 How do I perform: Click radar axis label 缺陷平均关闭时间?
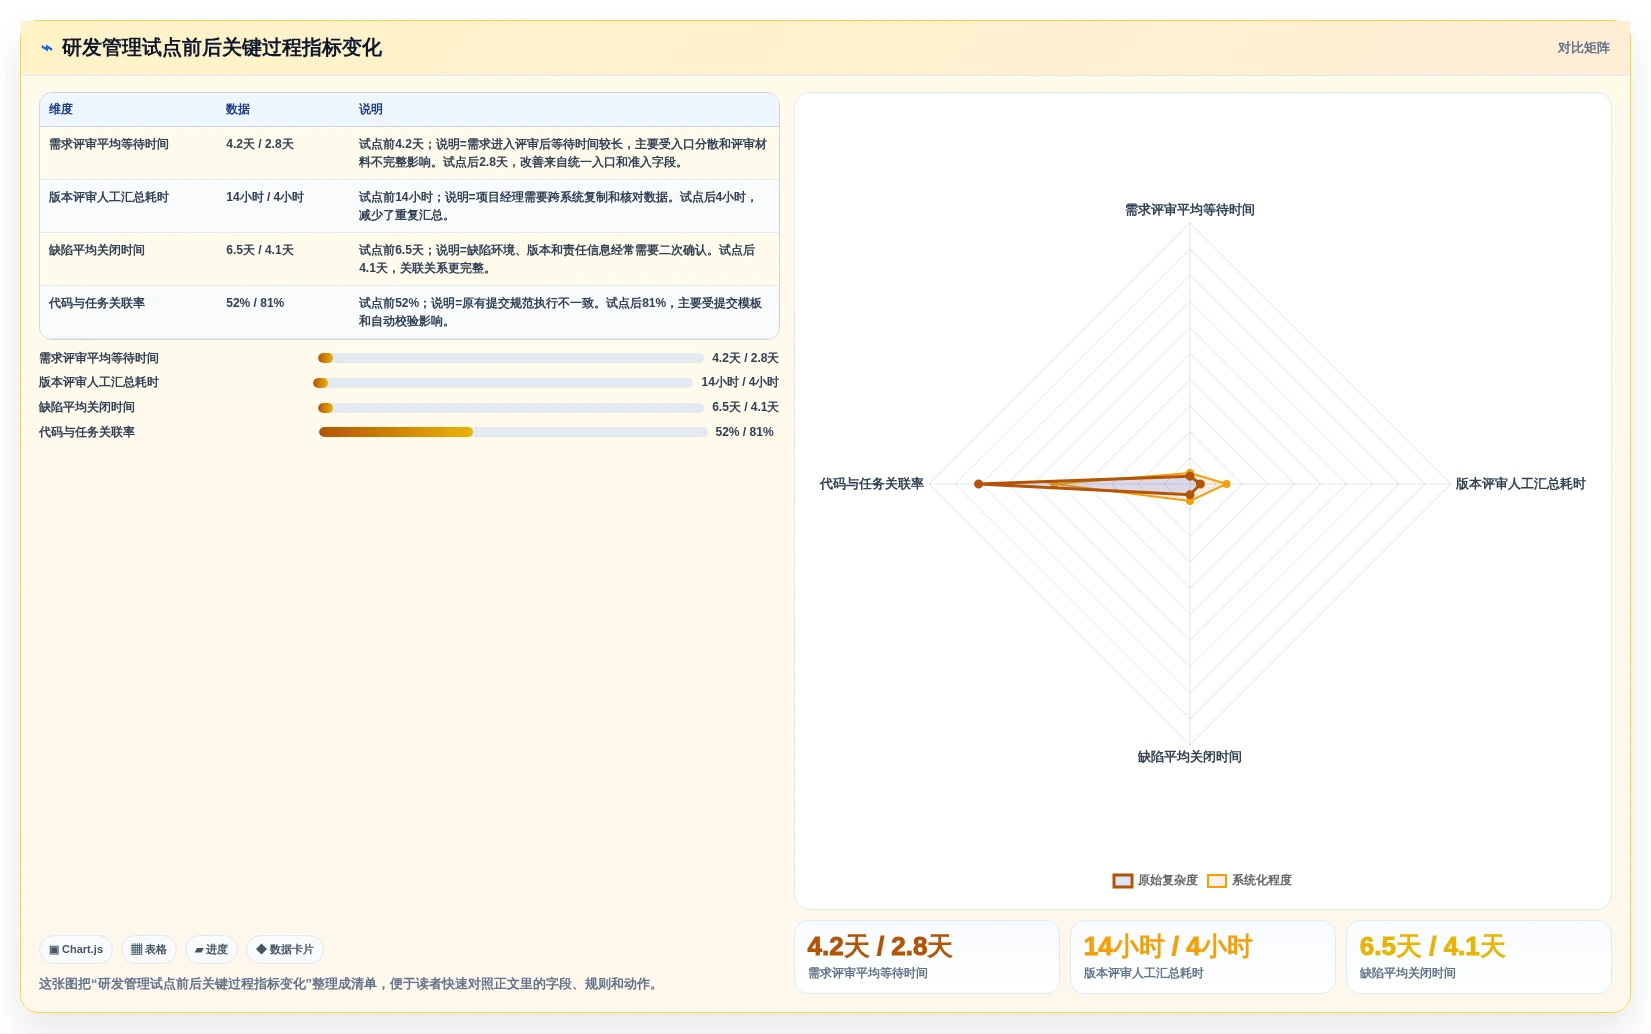tap(1190, 757)
